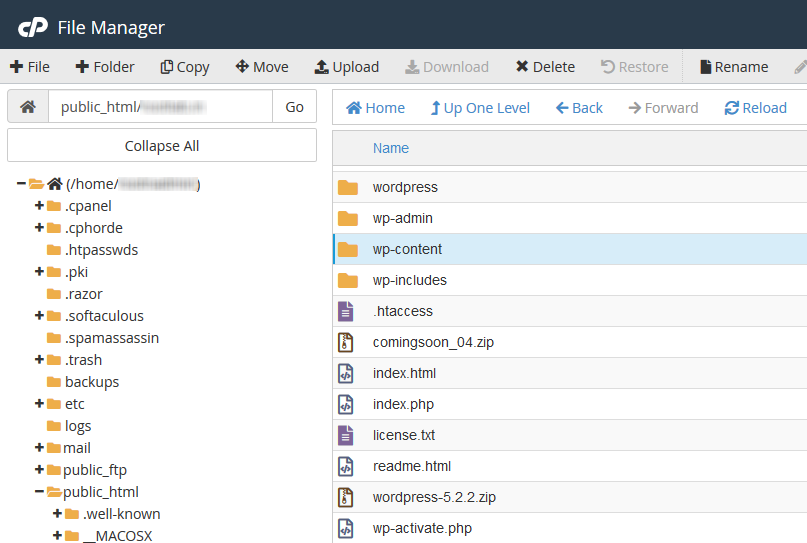Select .spamassassin in the tree
Screen dimensions: 807x543
112,338
